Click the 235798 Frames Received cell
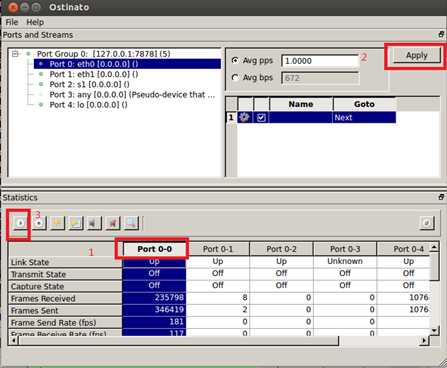The image size is (447, 368). click(x=154, y=297)
